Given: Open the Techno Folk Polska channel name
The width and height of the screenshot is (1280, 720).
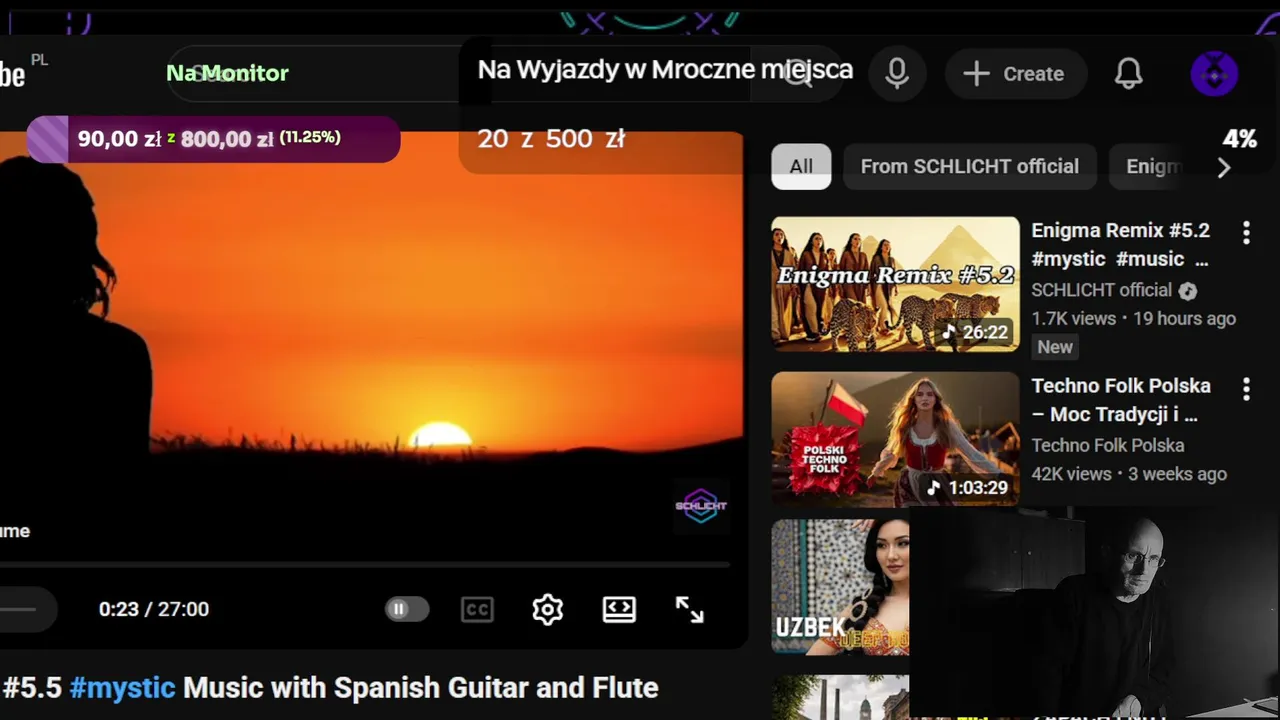Looking at the screenshot, I should [1108, 445].
